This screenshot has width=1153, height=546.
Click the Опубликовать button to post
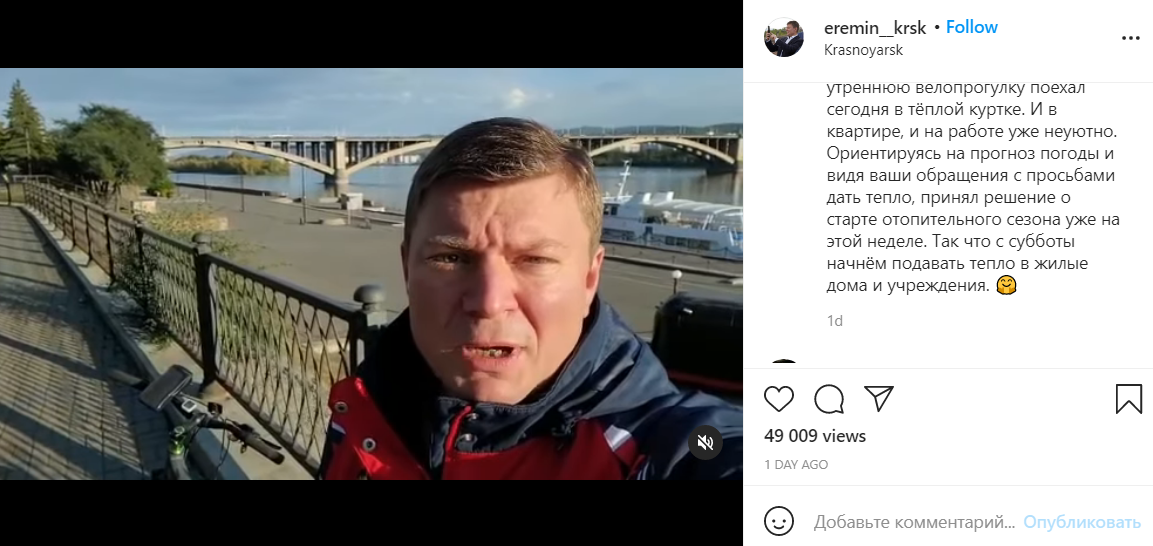1082,522
